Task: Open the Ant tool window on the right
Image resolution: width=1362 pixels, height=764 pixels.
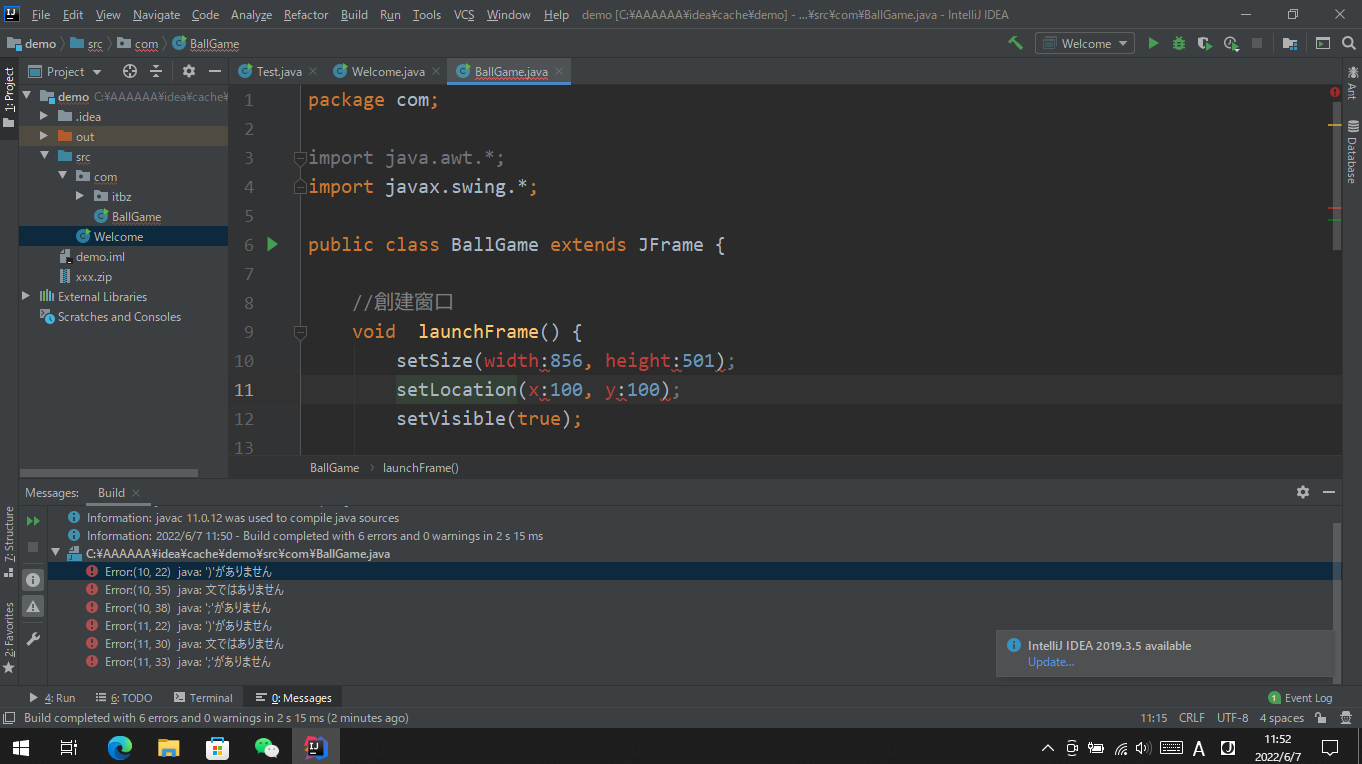Action: (1352, 83)
